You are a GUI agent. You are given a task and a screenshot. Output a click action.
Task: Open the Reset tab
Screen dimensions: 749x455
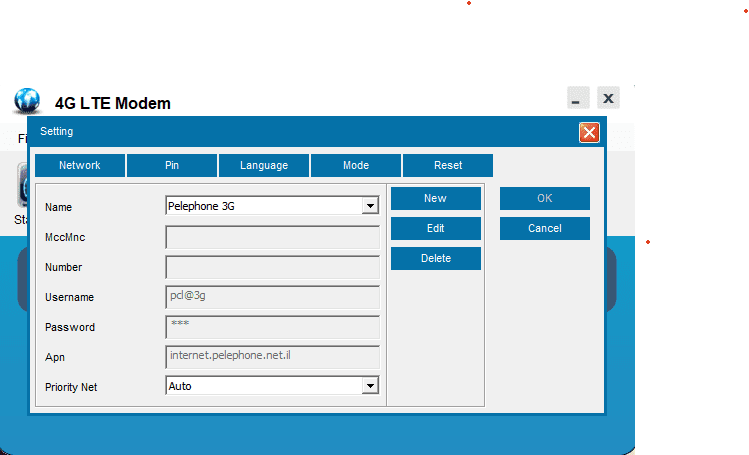pos(448,165)
